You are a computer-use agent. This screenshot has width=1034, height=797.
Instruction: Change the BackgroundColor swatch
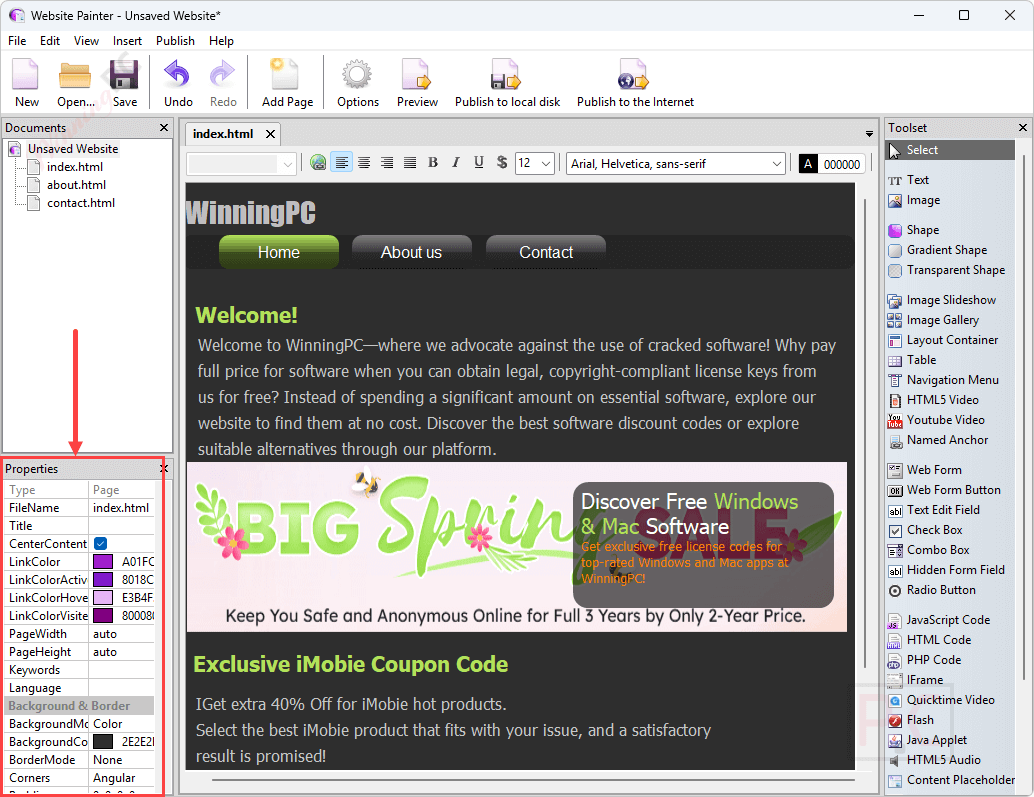(x=103, y=742)
